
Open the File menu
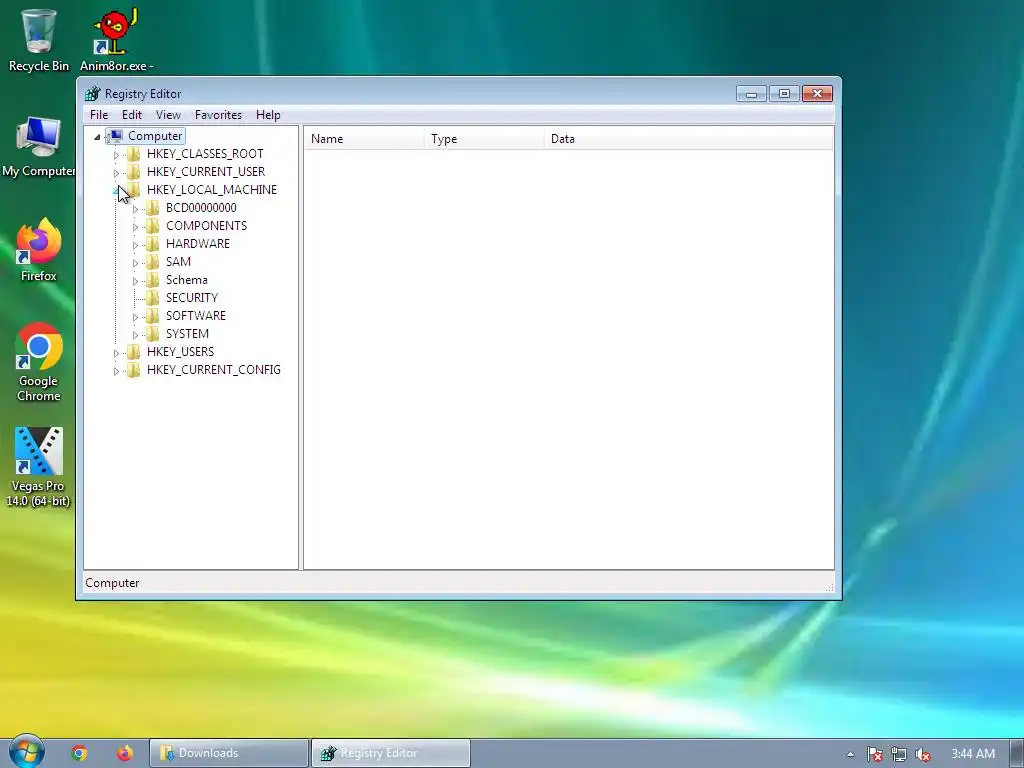(99, 115)
